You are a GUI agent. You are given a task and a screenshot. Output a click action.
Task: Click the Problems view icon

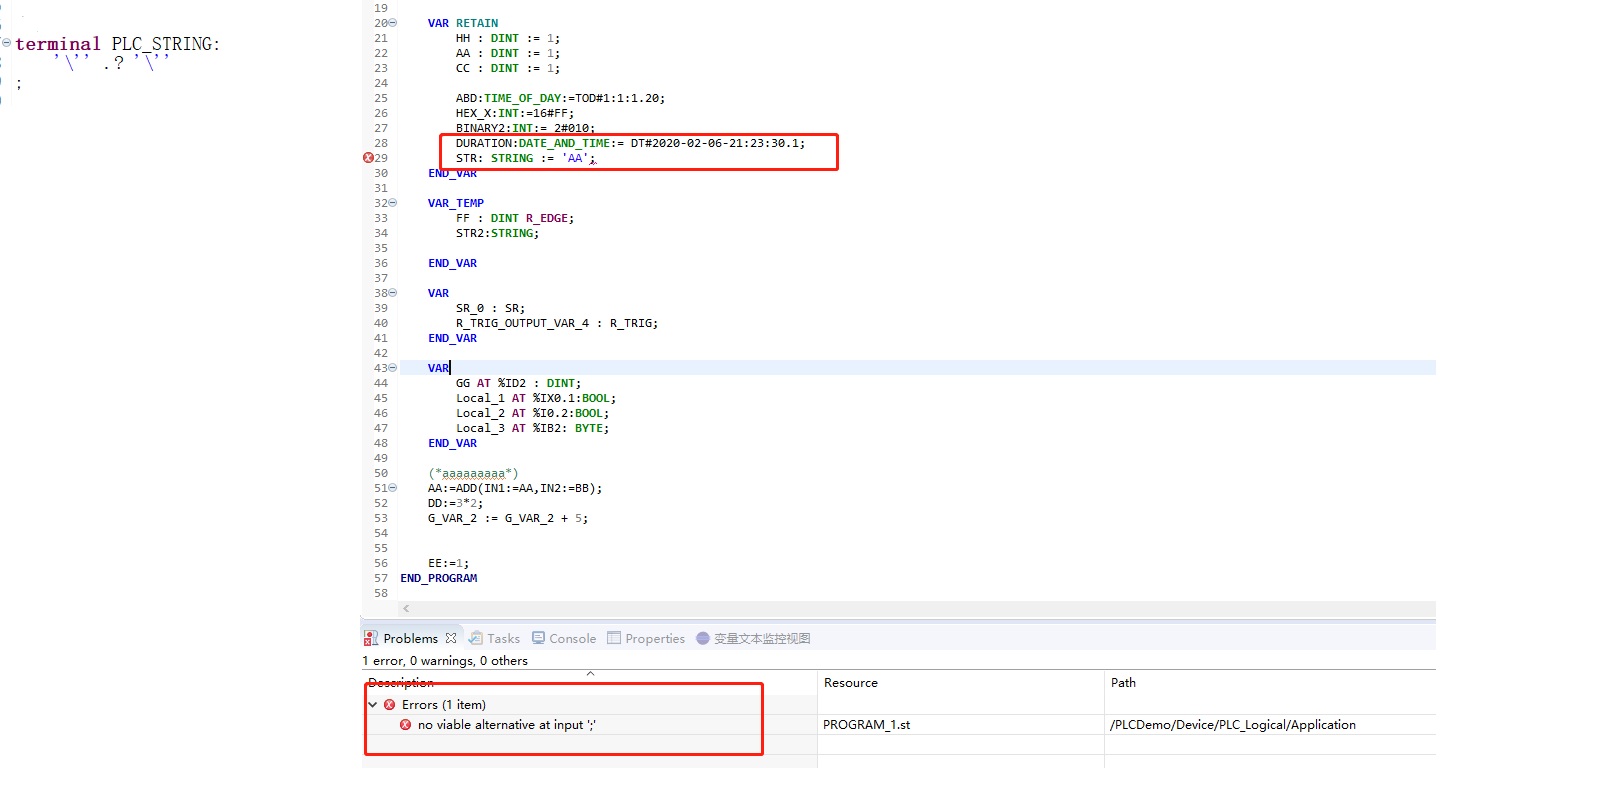coord(371,638)
